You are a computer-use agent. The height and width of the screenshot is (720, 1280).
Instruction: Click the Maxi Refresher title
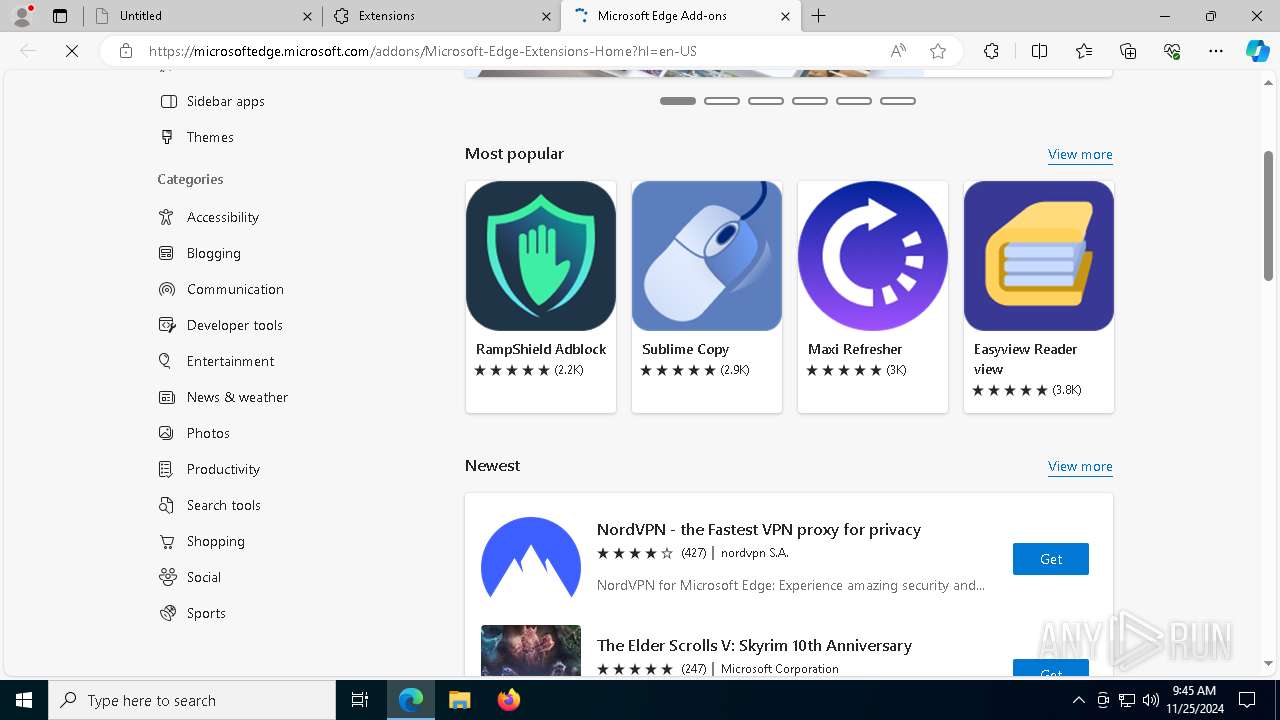[855, 349]
